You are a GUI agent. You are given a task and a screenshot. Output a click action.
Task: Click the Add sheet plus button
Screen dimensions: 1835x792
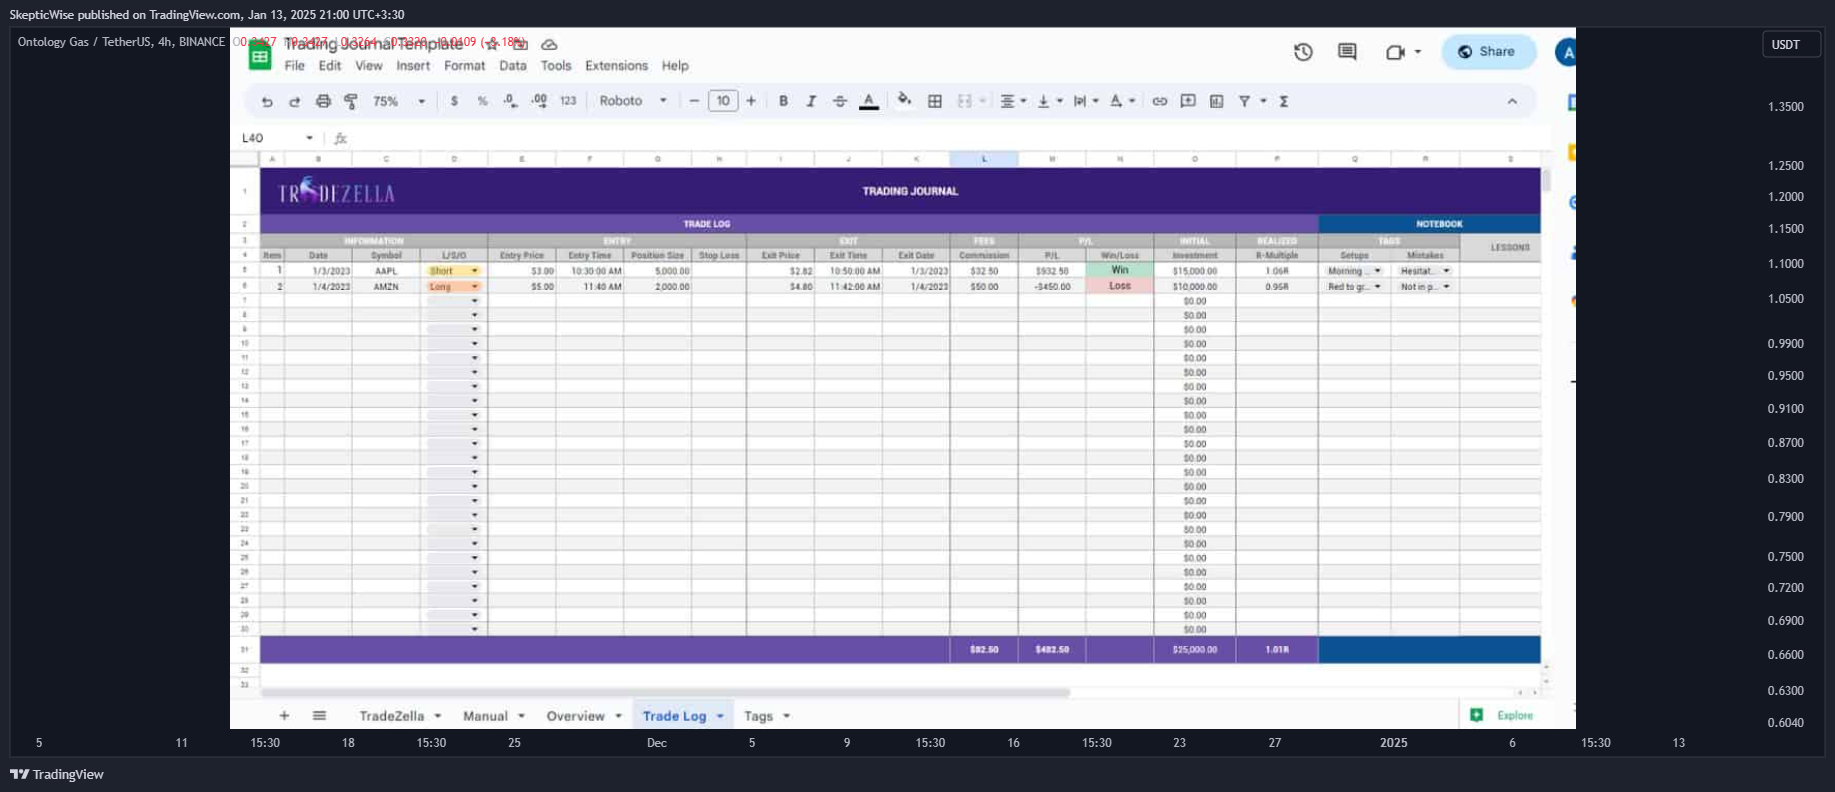pos(284,716)
